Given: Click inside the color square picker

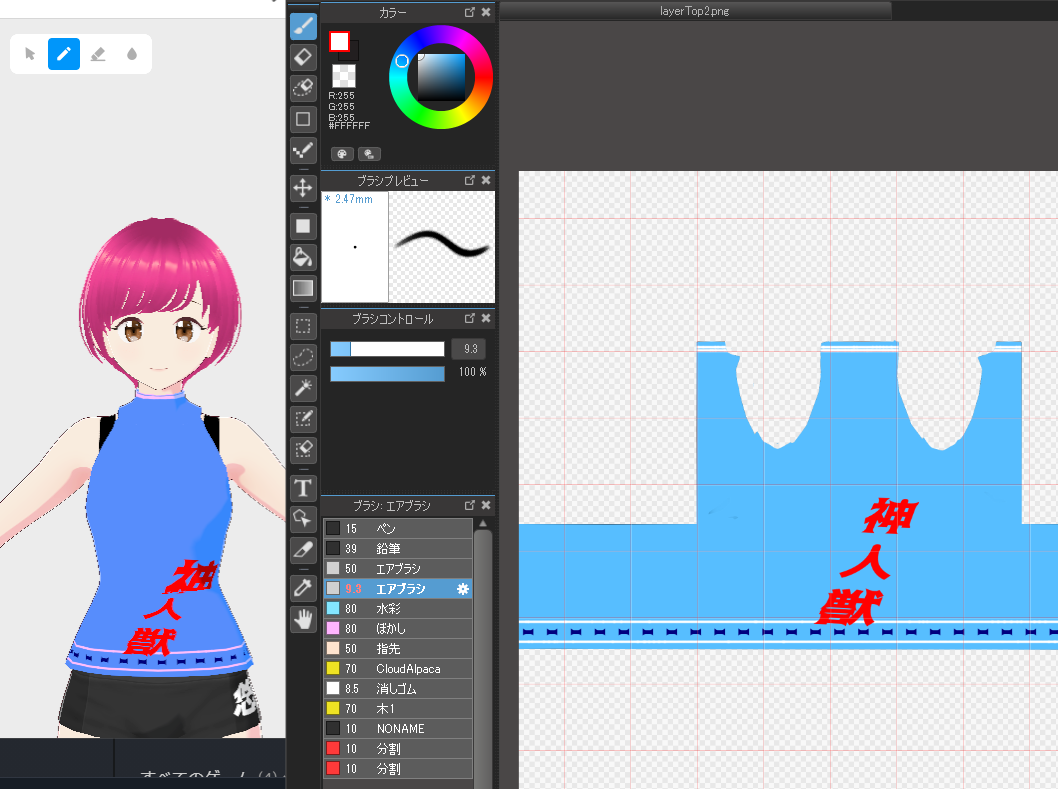Looking at the screenshot, I should tap(441, 76).
